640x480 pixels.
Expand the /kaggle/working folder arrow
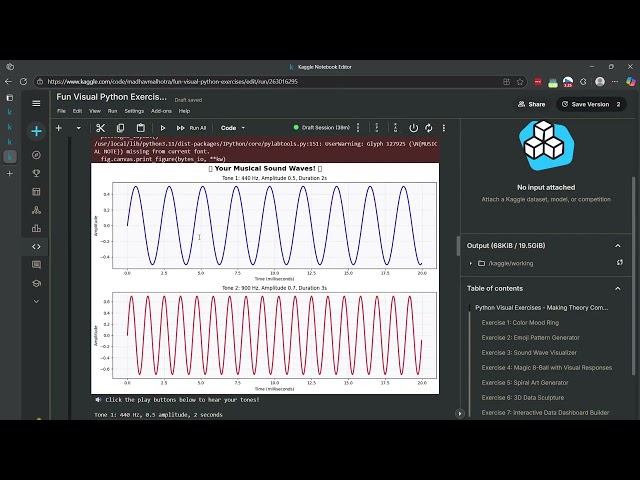(471, 263)
